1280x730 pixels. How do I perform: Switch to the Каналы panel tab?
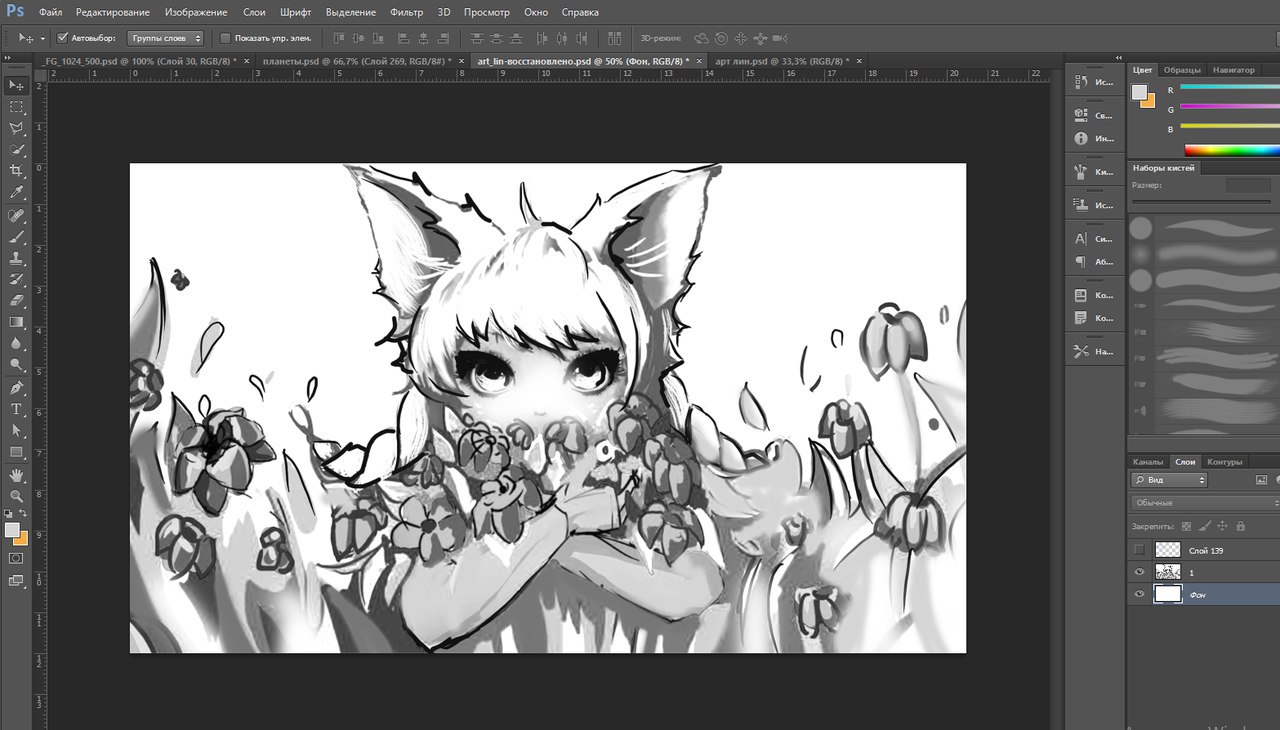tap(1147, 462)
